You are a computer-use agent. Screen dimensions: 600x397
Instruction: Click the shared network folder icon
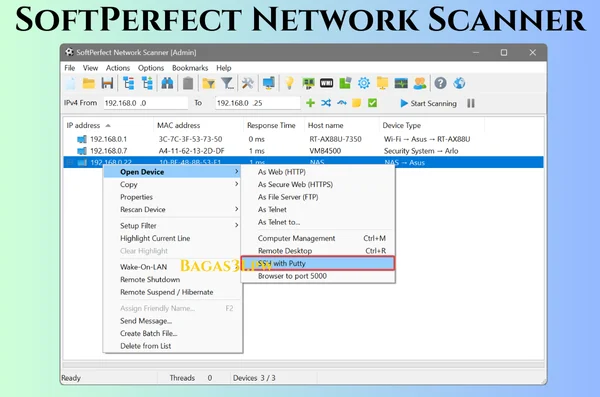pyautogui.click(x=382, y=83)
